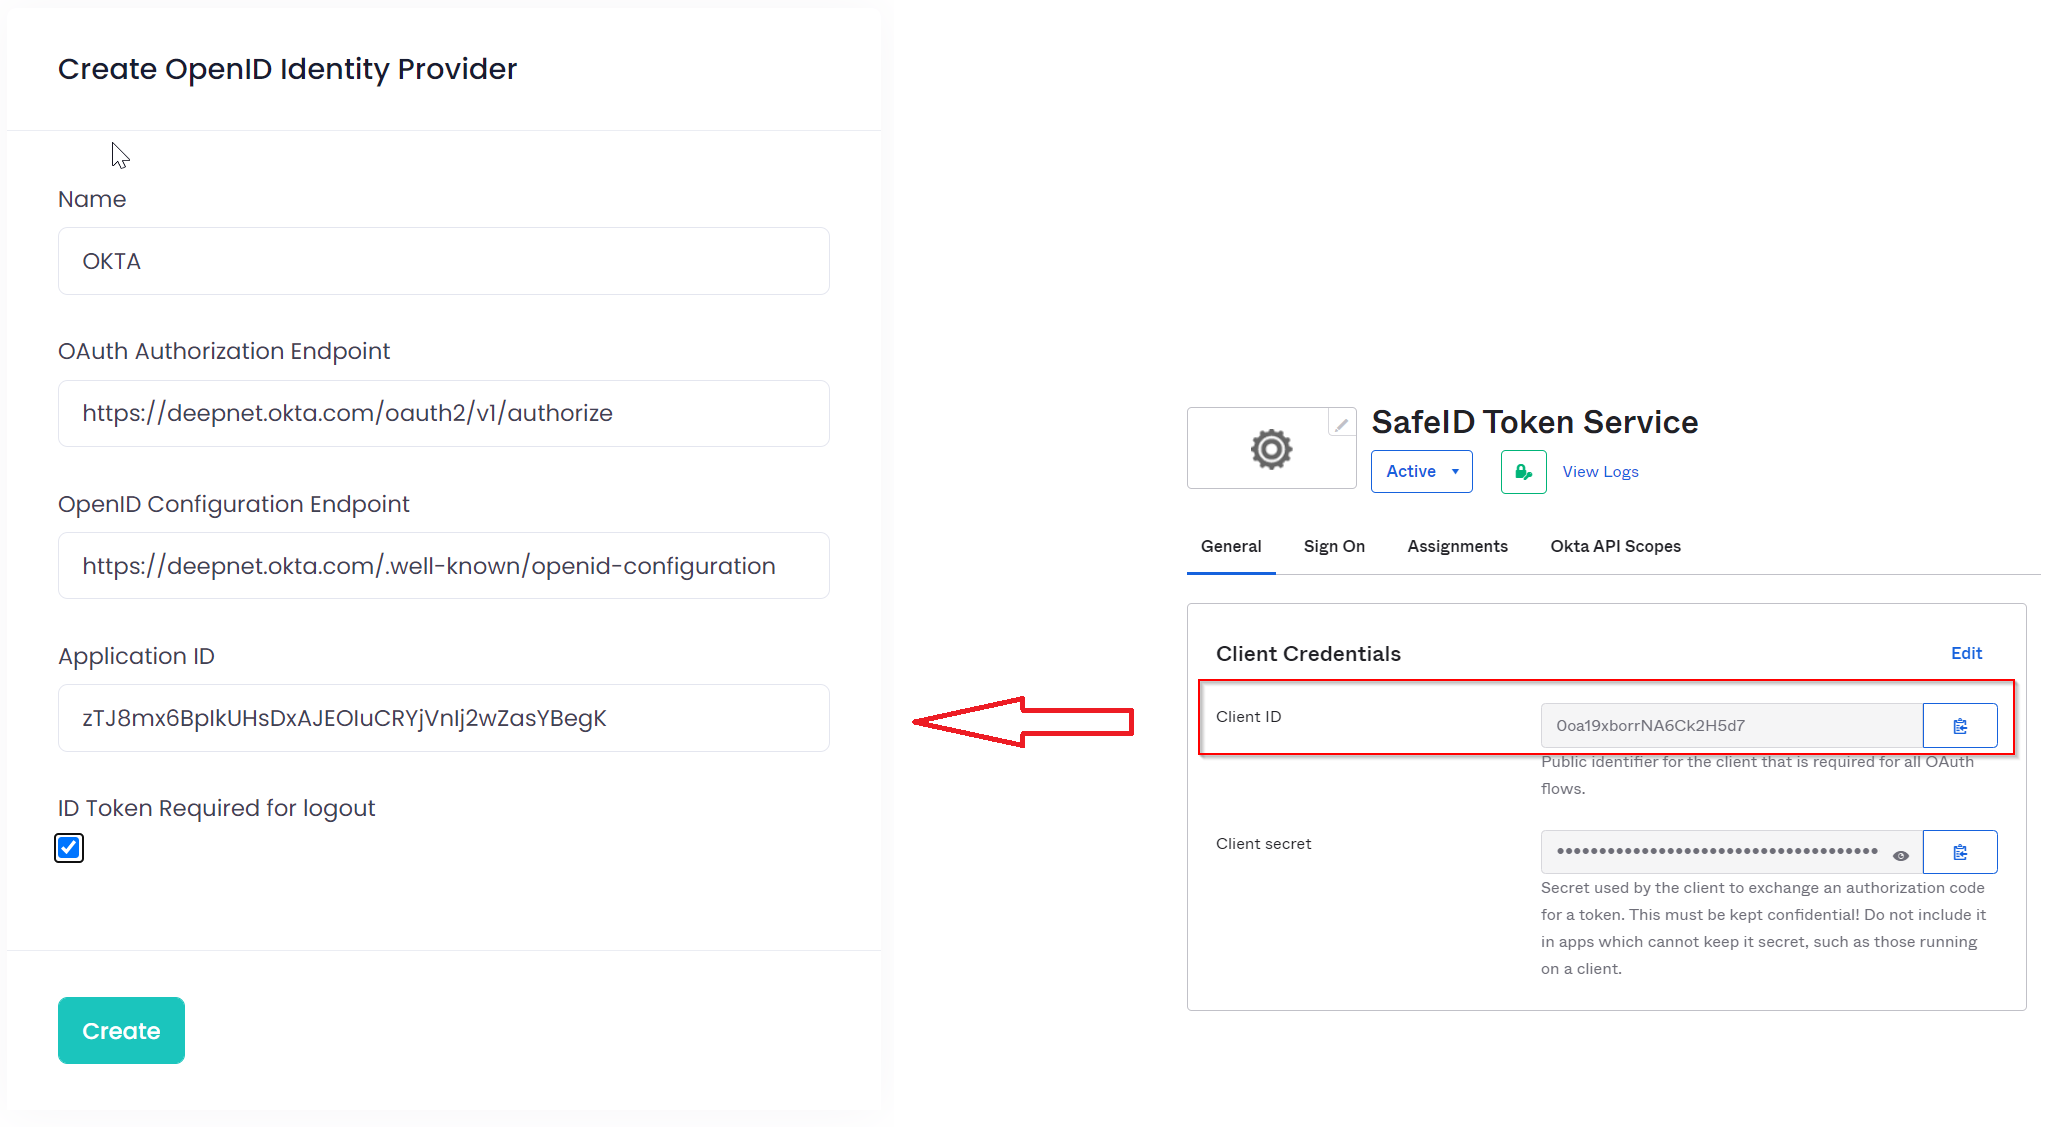Click the gear app logo icon
Image resolution: width=2048 pixels, height=1145 pixels.
click(1271, 449)
